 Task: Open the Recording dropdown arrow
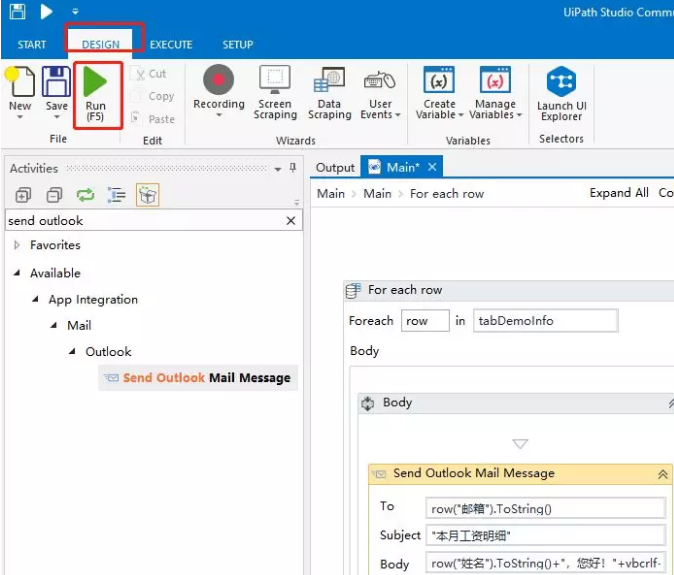click(219, 116)
